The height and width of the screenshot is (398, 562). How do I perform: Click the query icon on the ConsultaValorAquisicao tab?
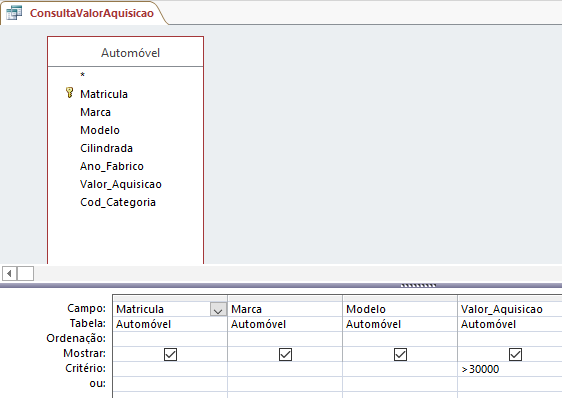(14, 13)
